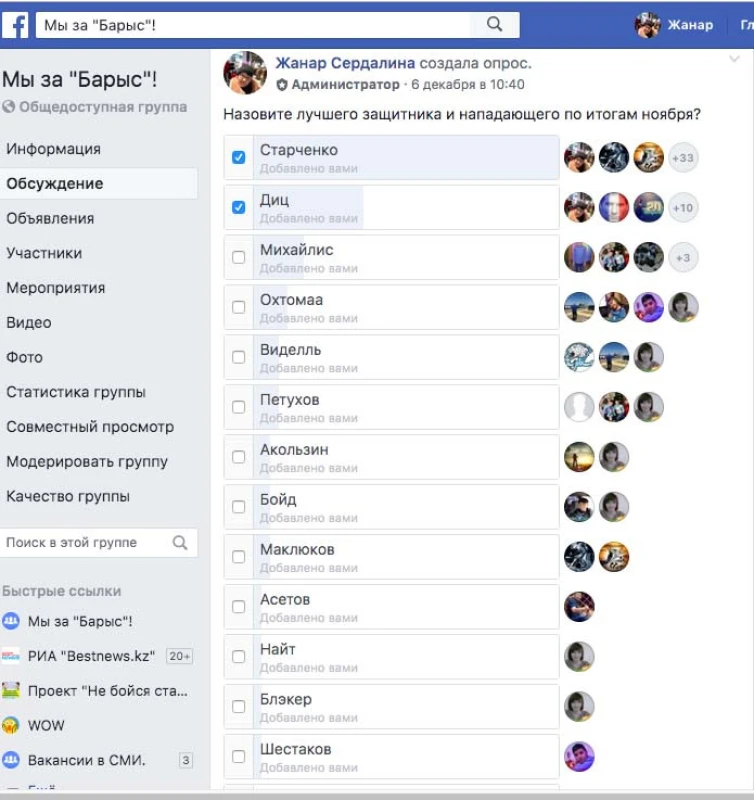Image resolution: width=754 pixels, height=800 pixels.
Task: Open the post options chevron menu
Action: pos(734,59)
